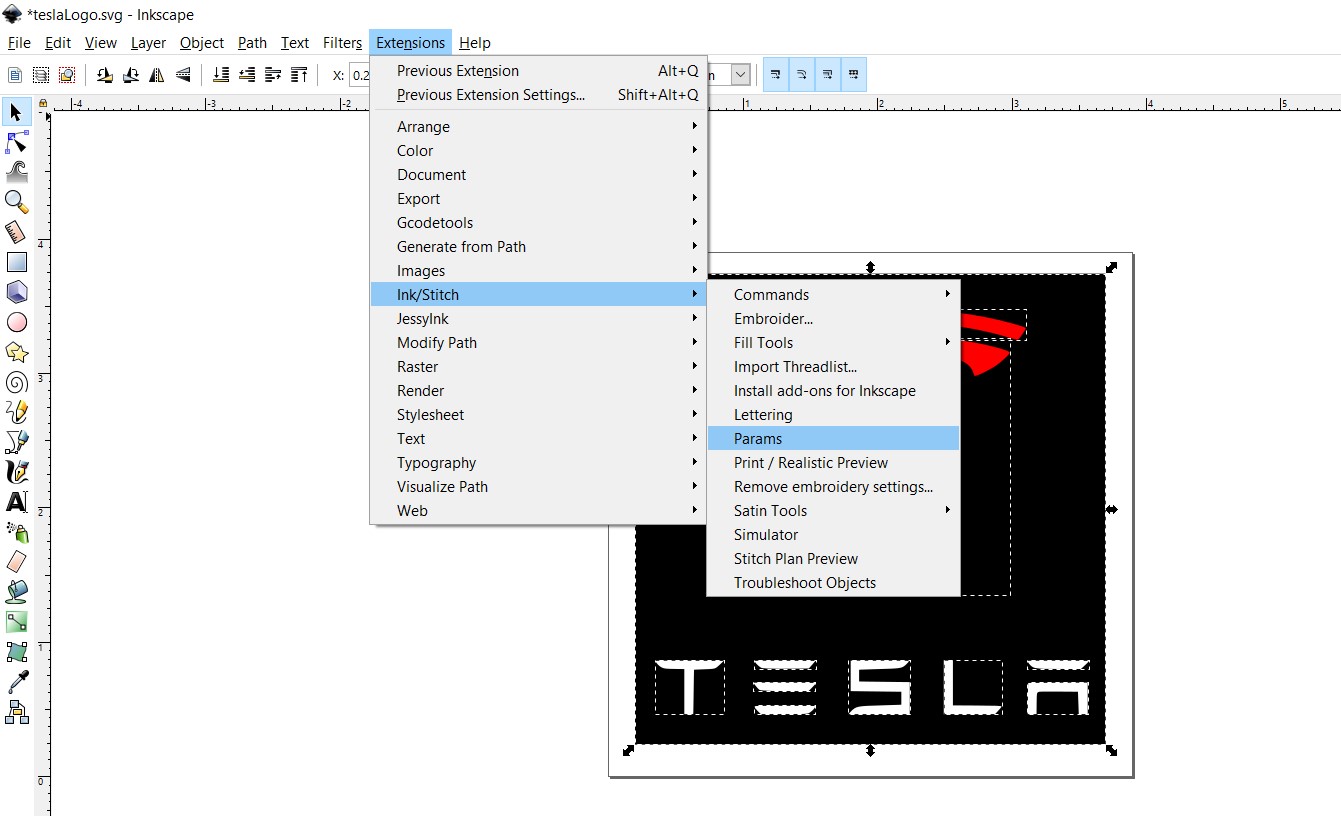
Task: Choose Params from Ink/Stitch submenu
Action: coord(833,439)
